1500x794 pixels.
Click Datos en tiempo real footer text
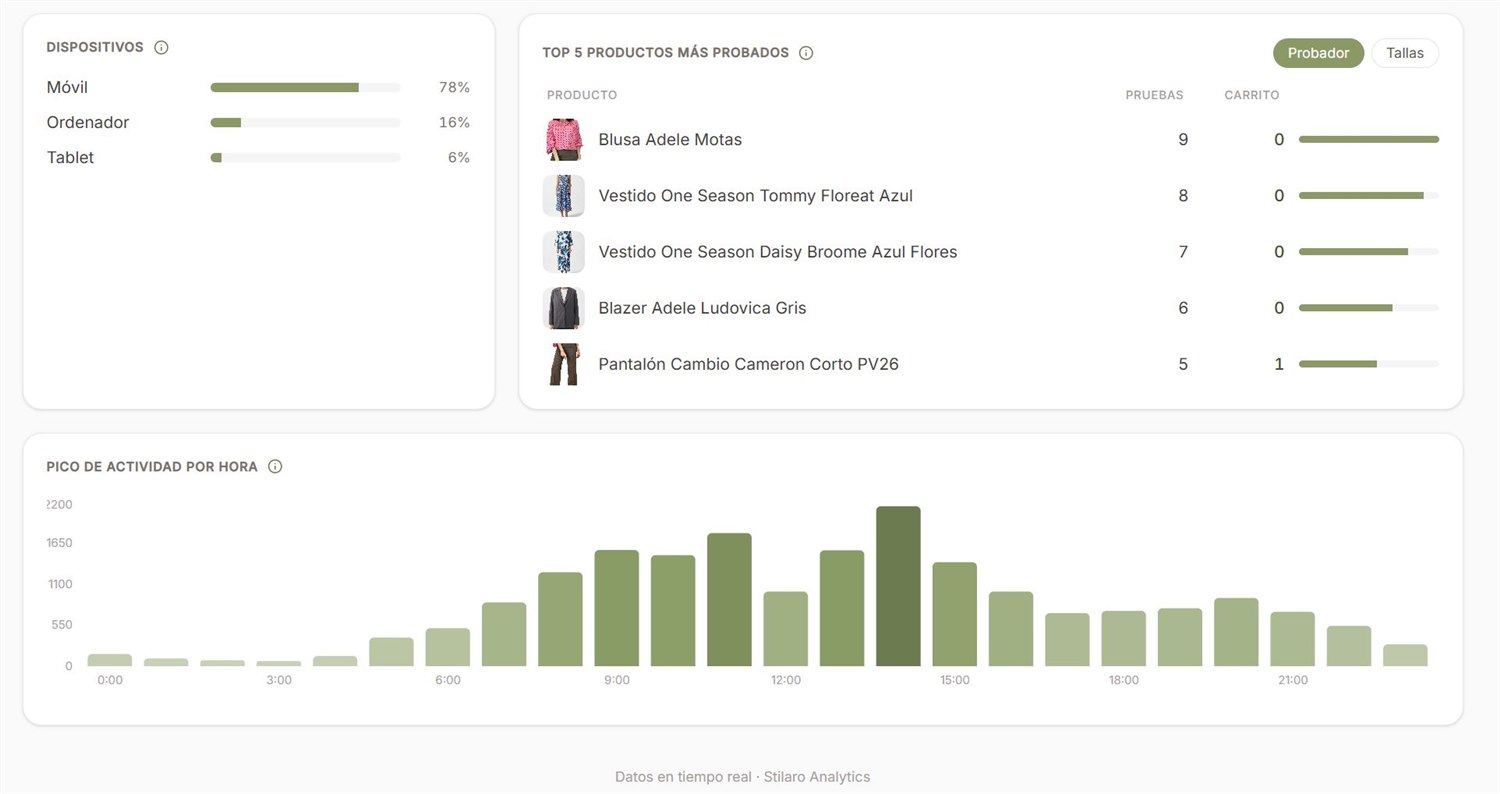(x=742, y=776)
